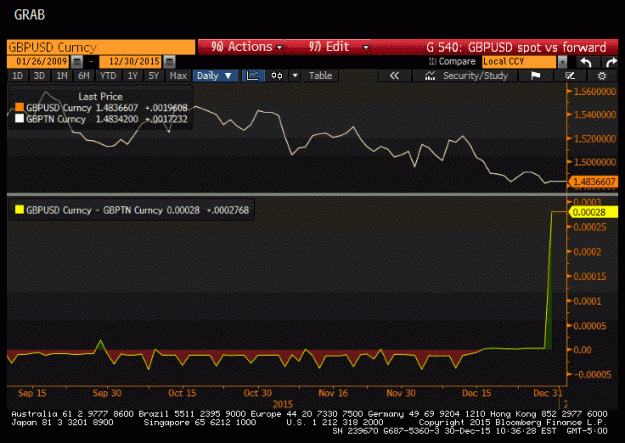Select the candlestick chart type icon
This screenshot has width=625, height=443.
277,76
